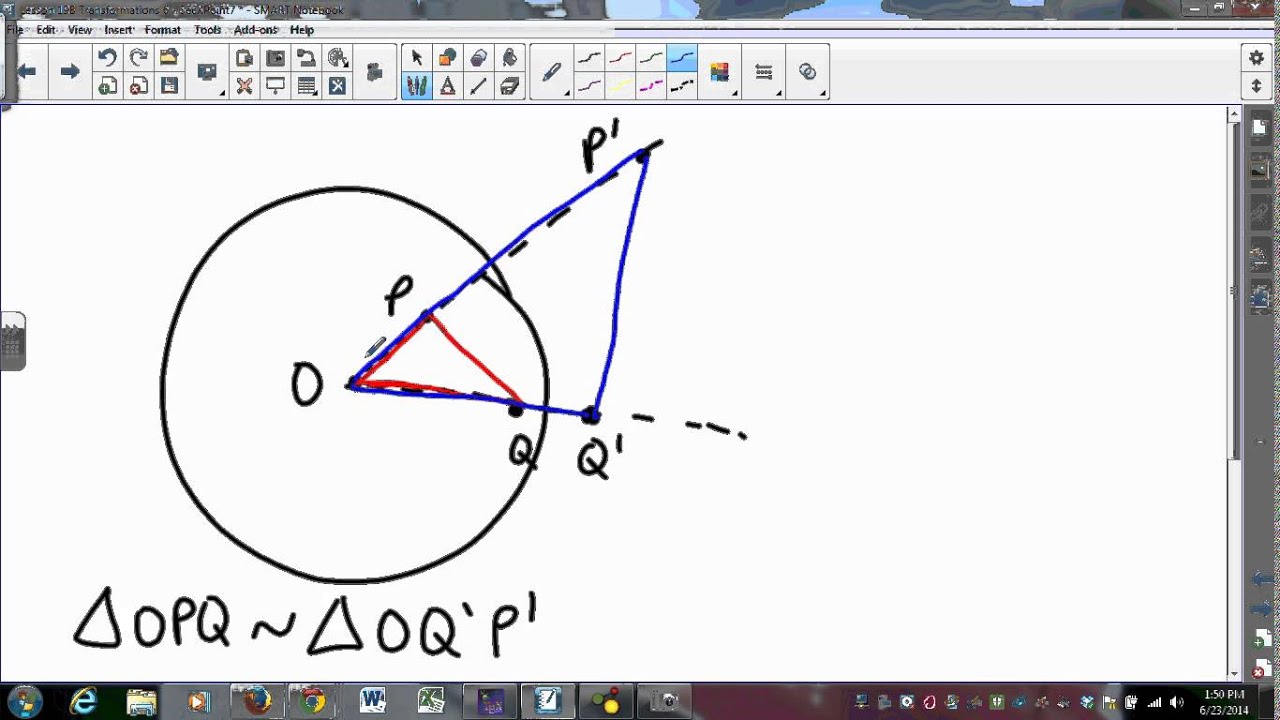The width and height of the screenshot is (1280, 720).
Task: Launch the document camera tool
Action: click(x=306, y=58)
